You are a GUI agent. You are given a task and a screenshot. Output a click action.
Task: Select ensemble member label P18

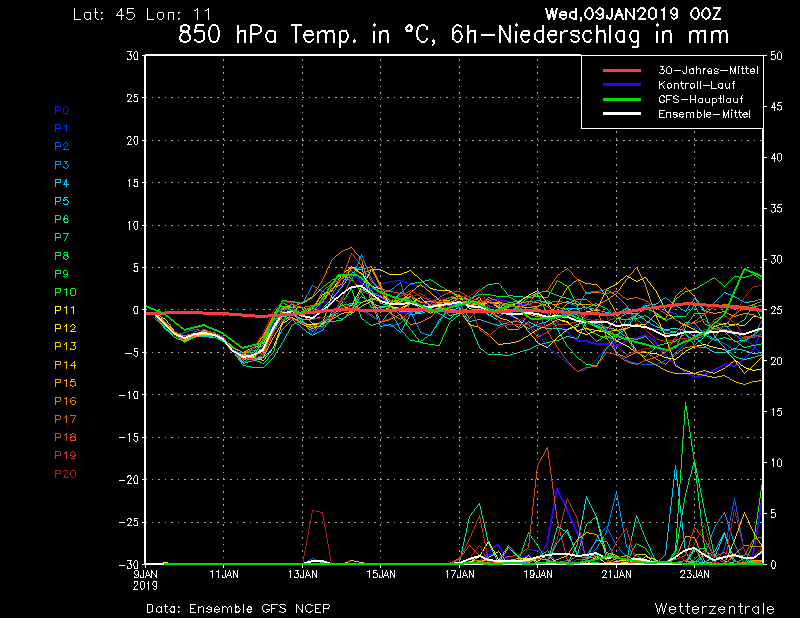tap(65, 437)
